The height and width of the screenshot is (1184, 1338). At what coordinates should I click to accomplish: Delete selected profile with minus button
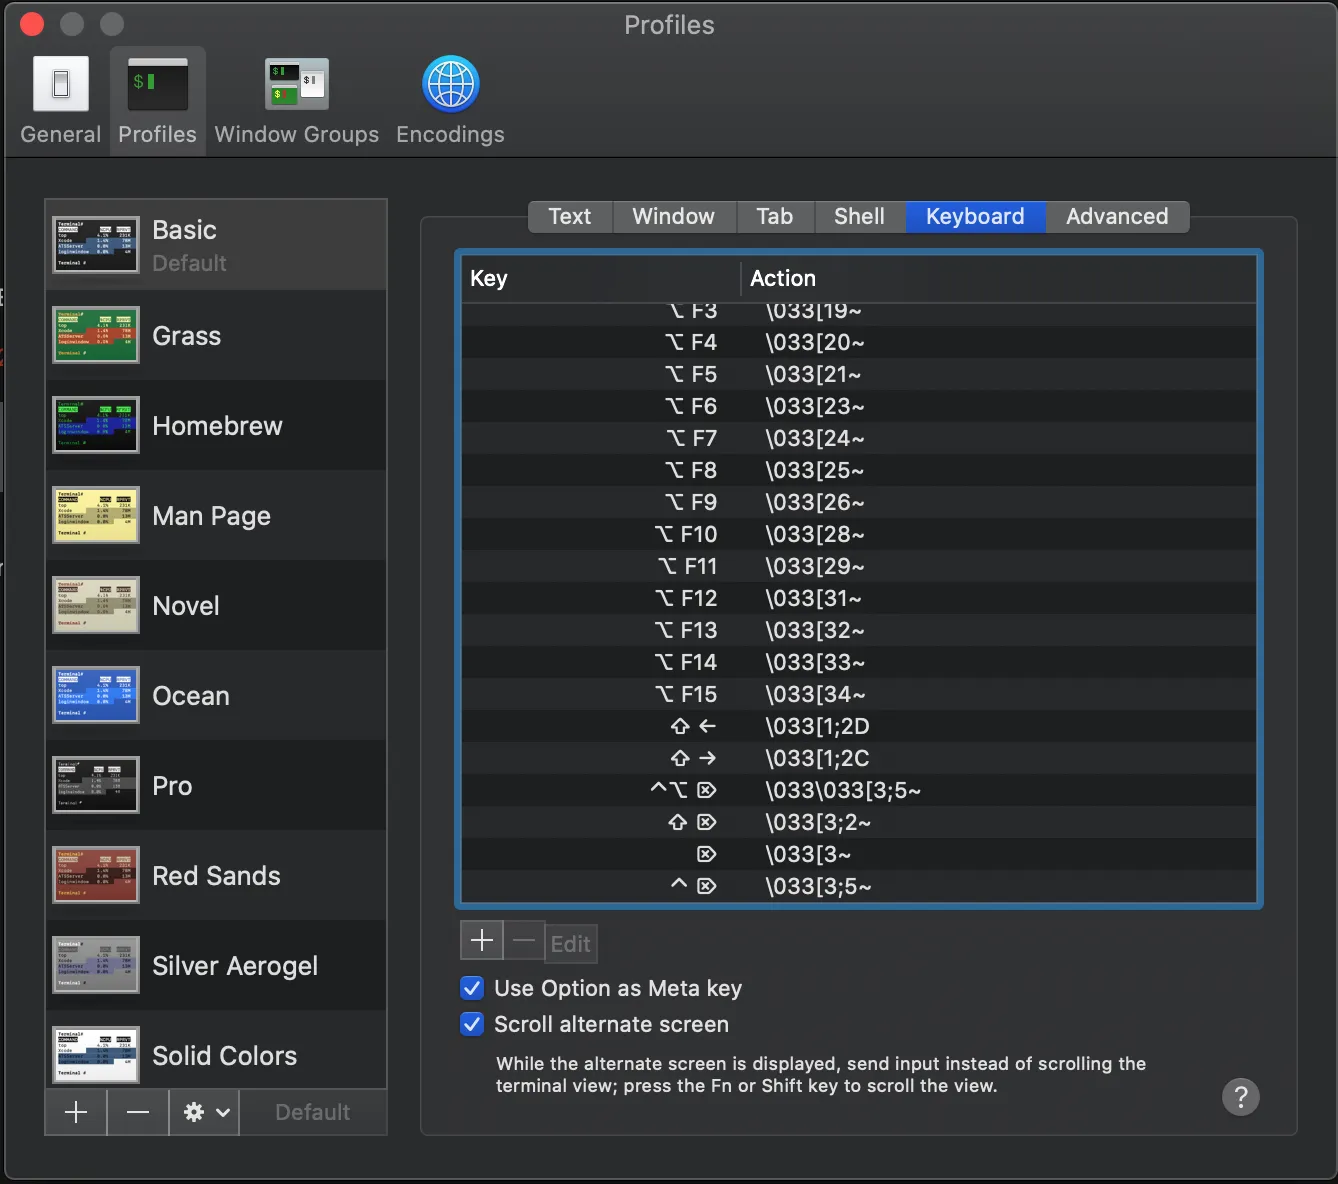coord(138,1112)
